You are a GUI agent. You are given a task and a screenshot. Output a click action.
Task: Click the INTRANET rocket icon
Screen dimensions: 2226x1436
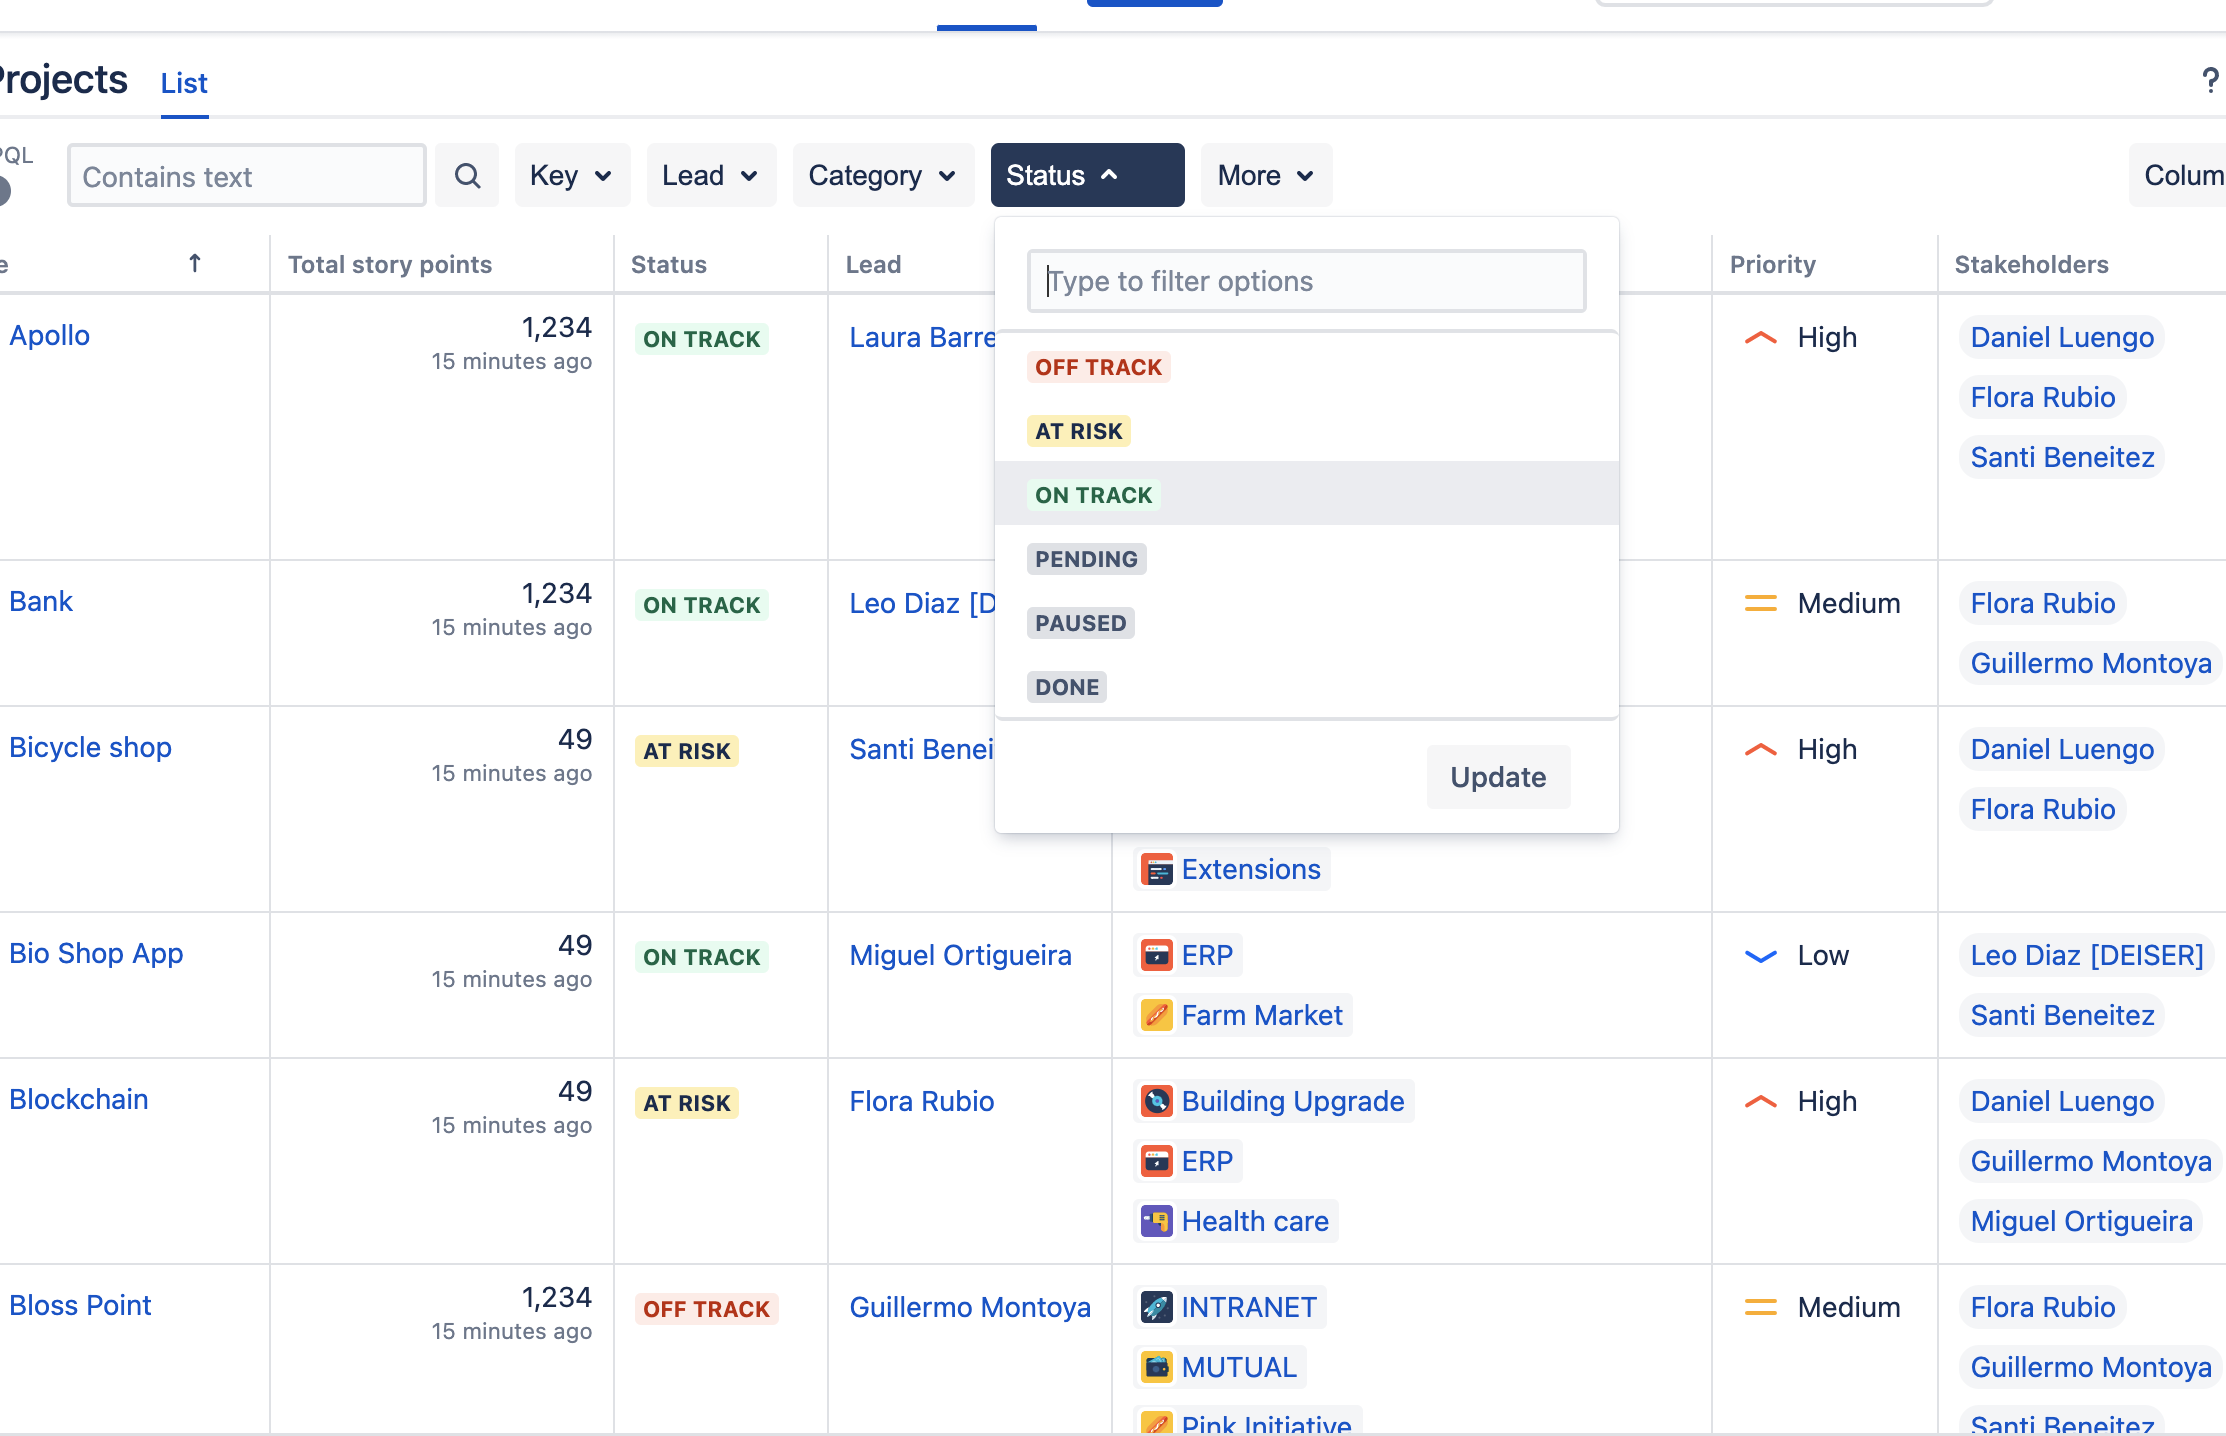[1157, 1308]
